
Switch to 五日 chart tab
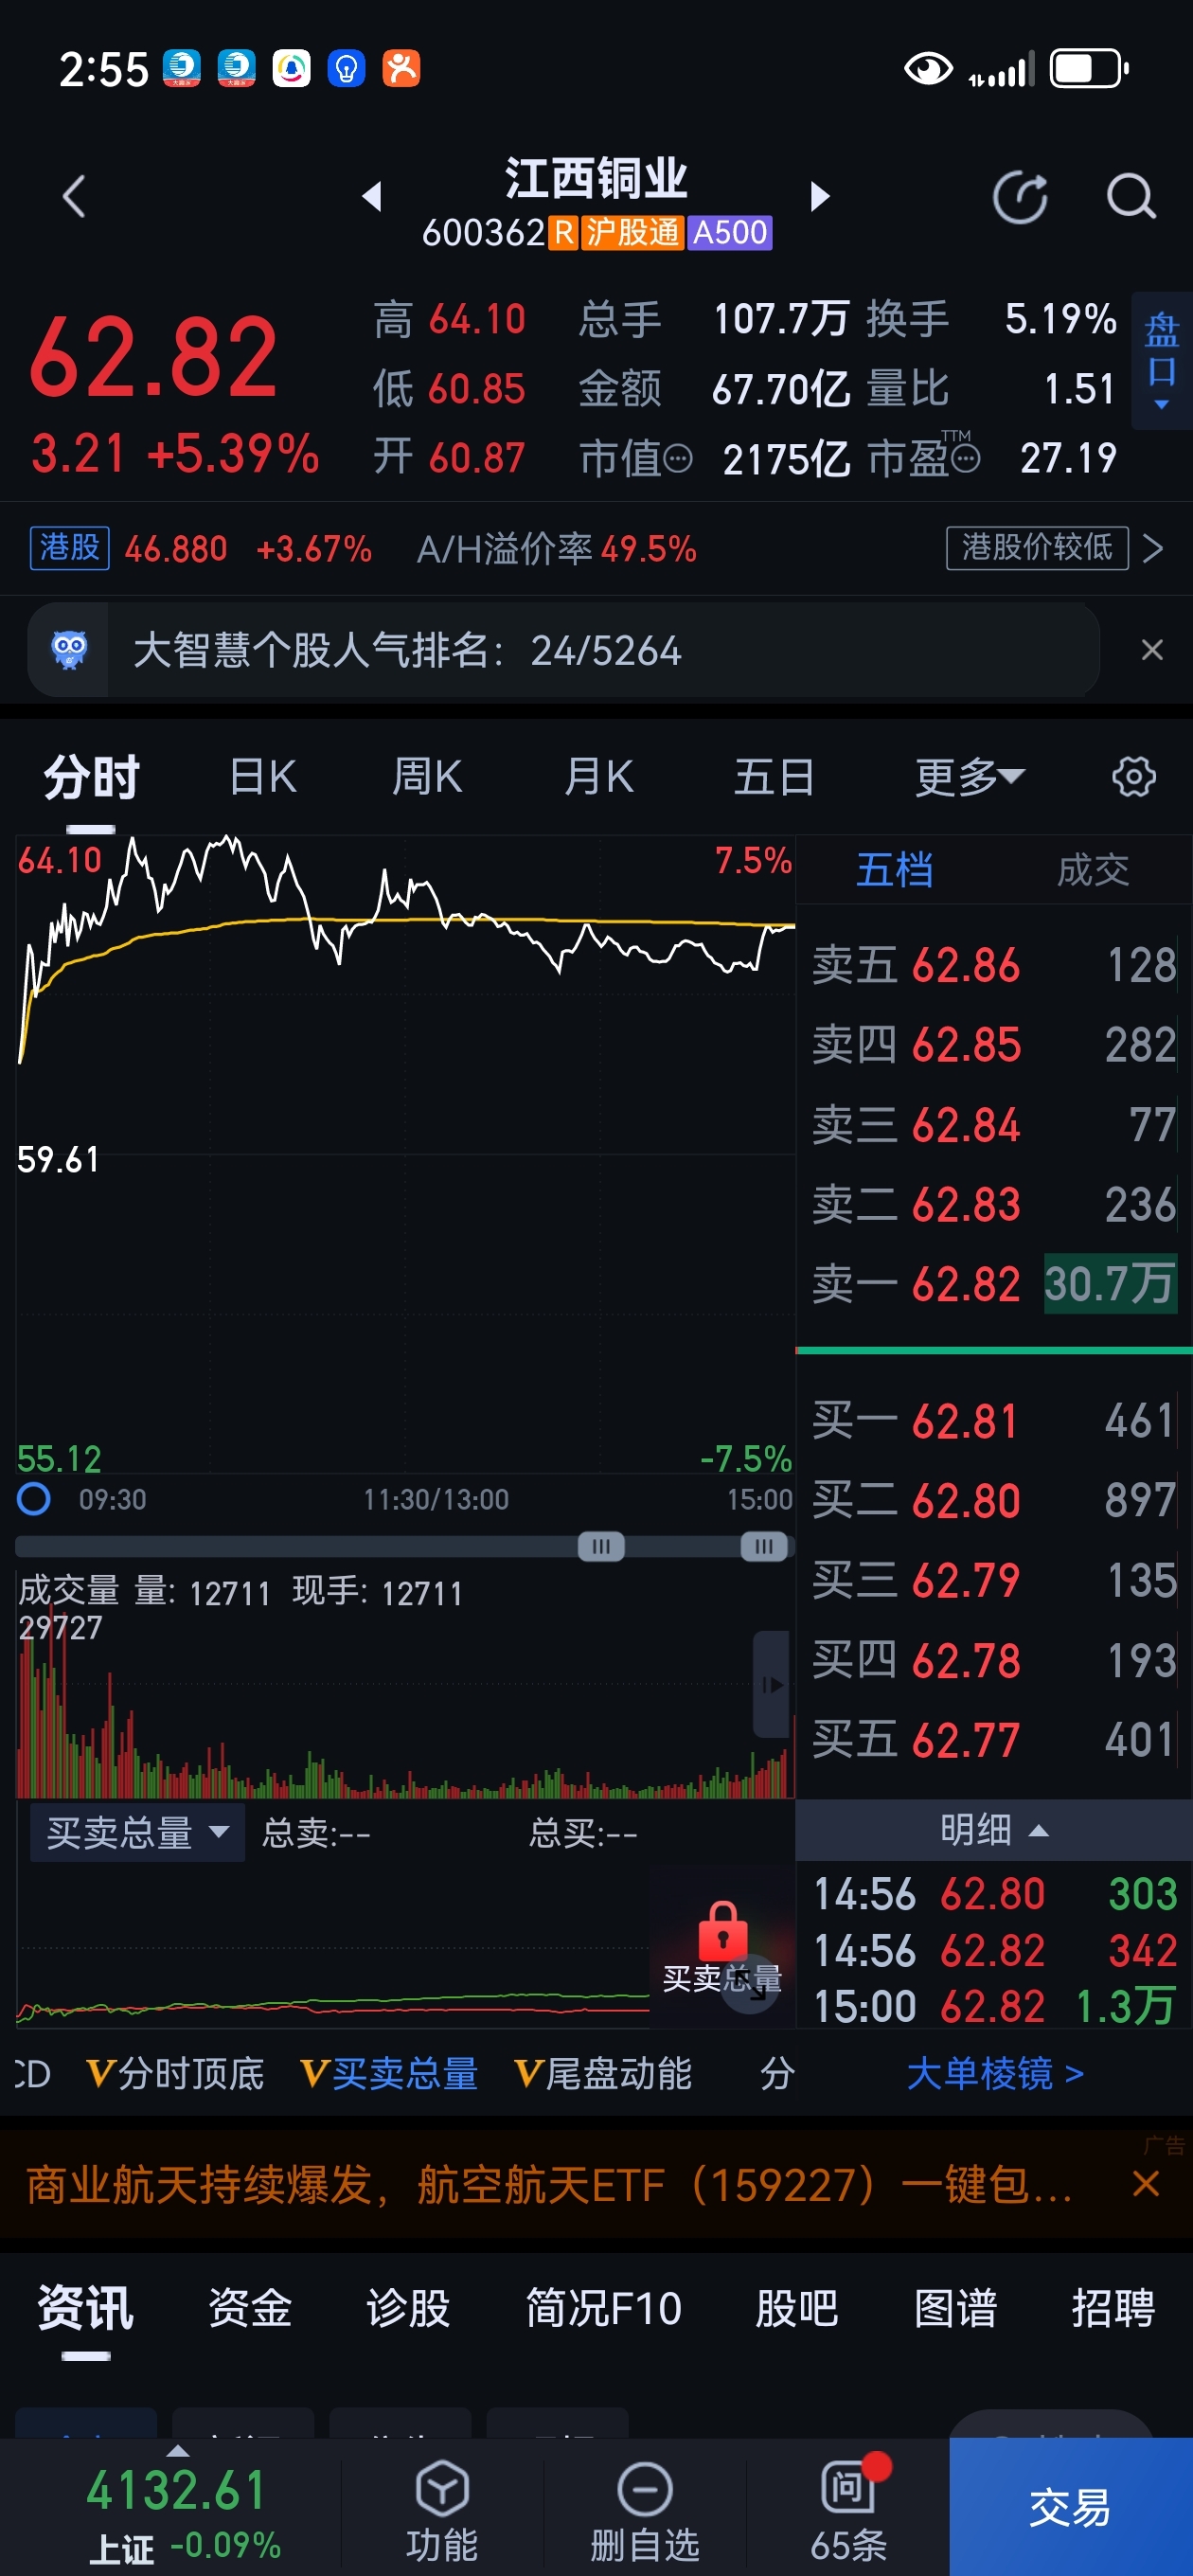point(774,777)
